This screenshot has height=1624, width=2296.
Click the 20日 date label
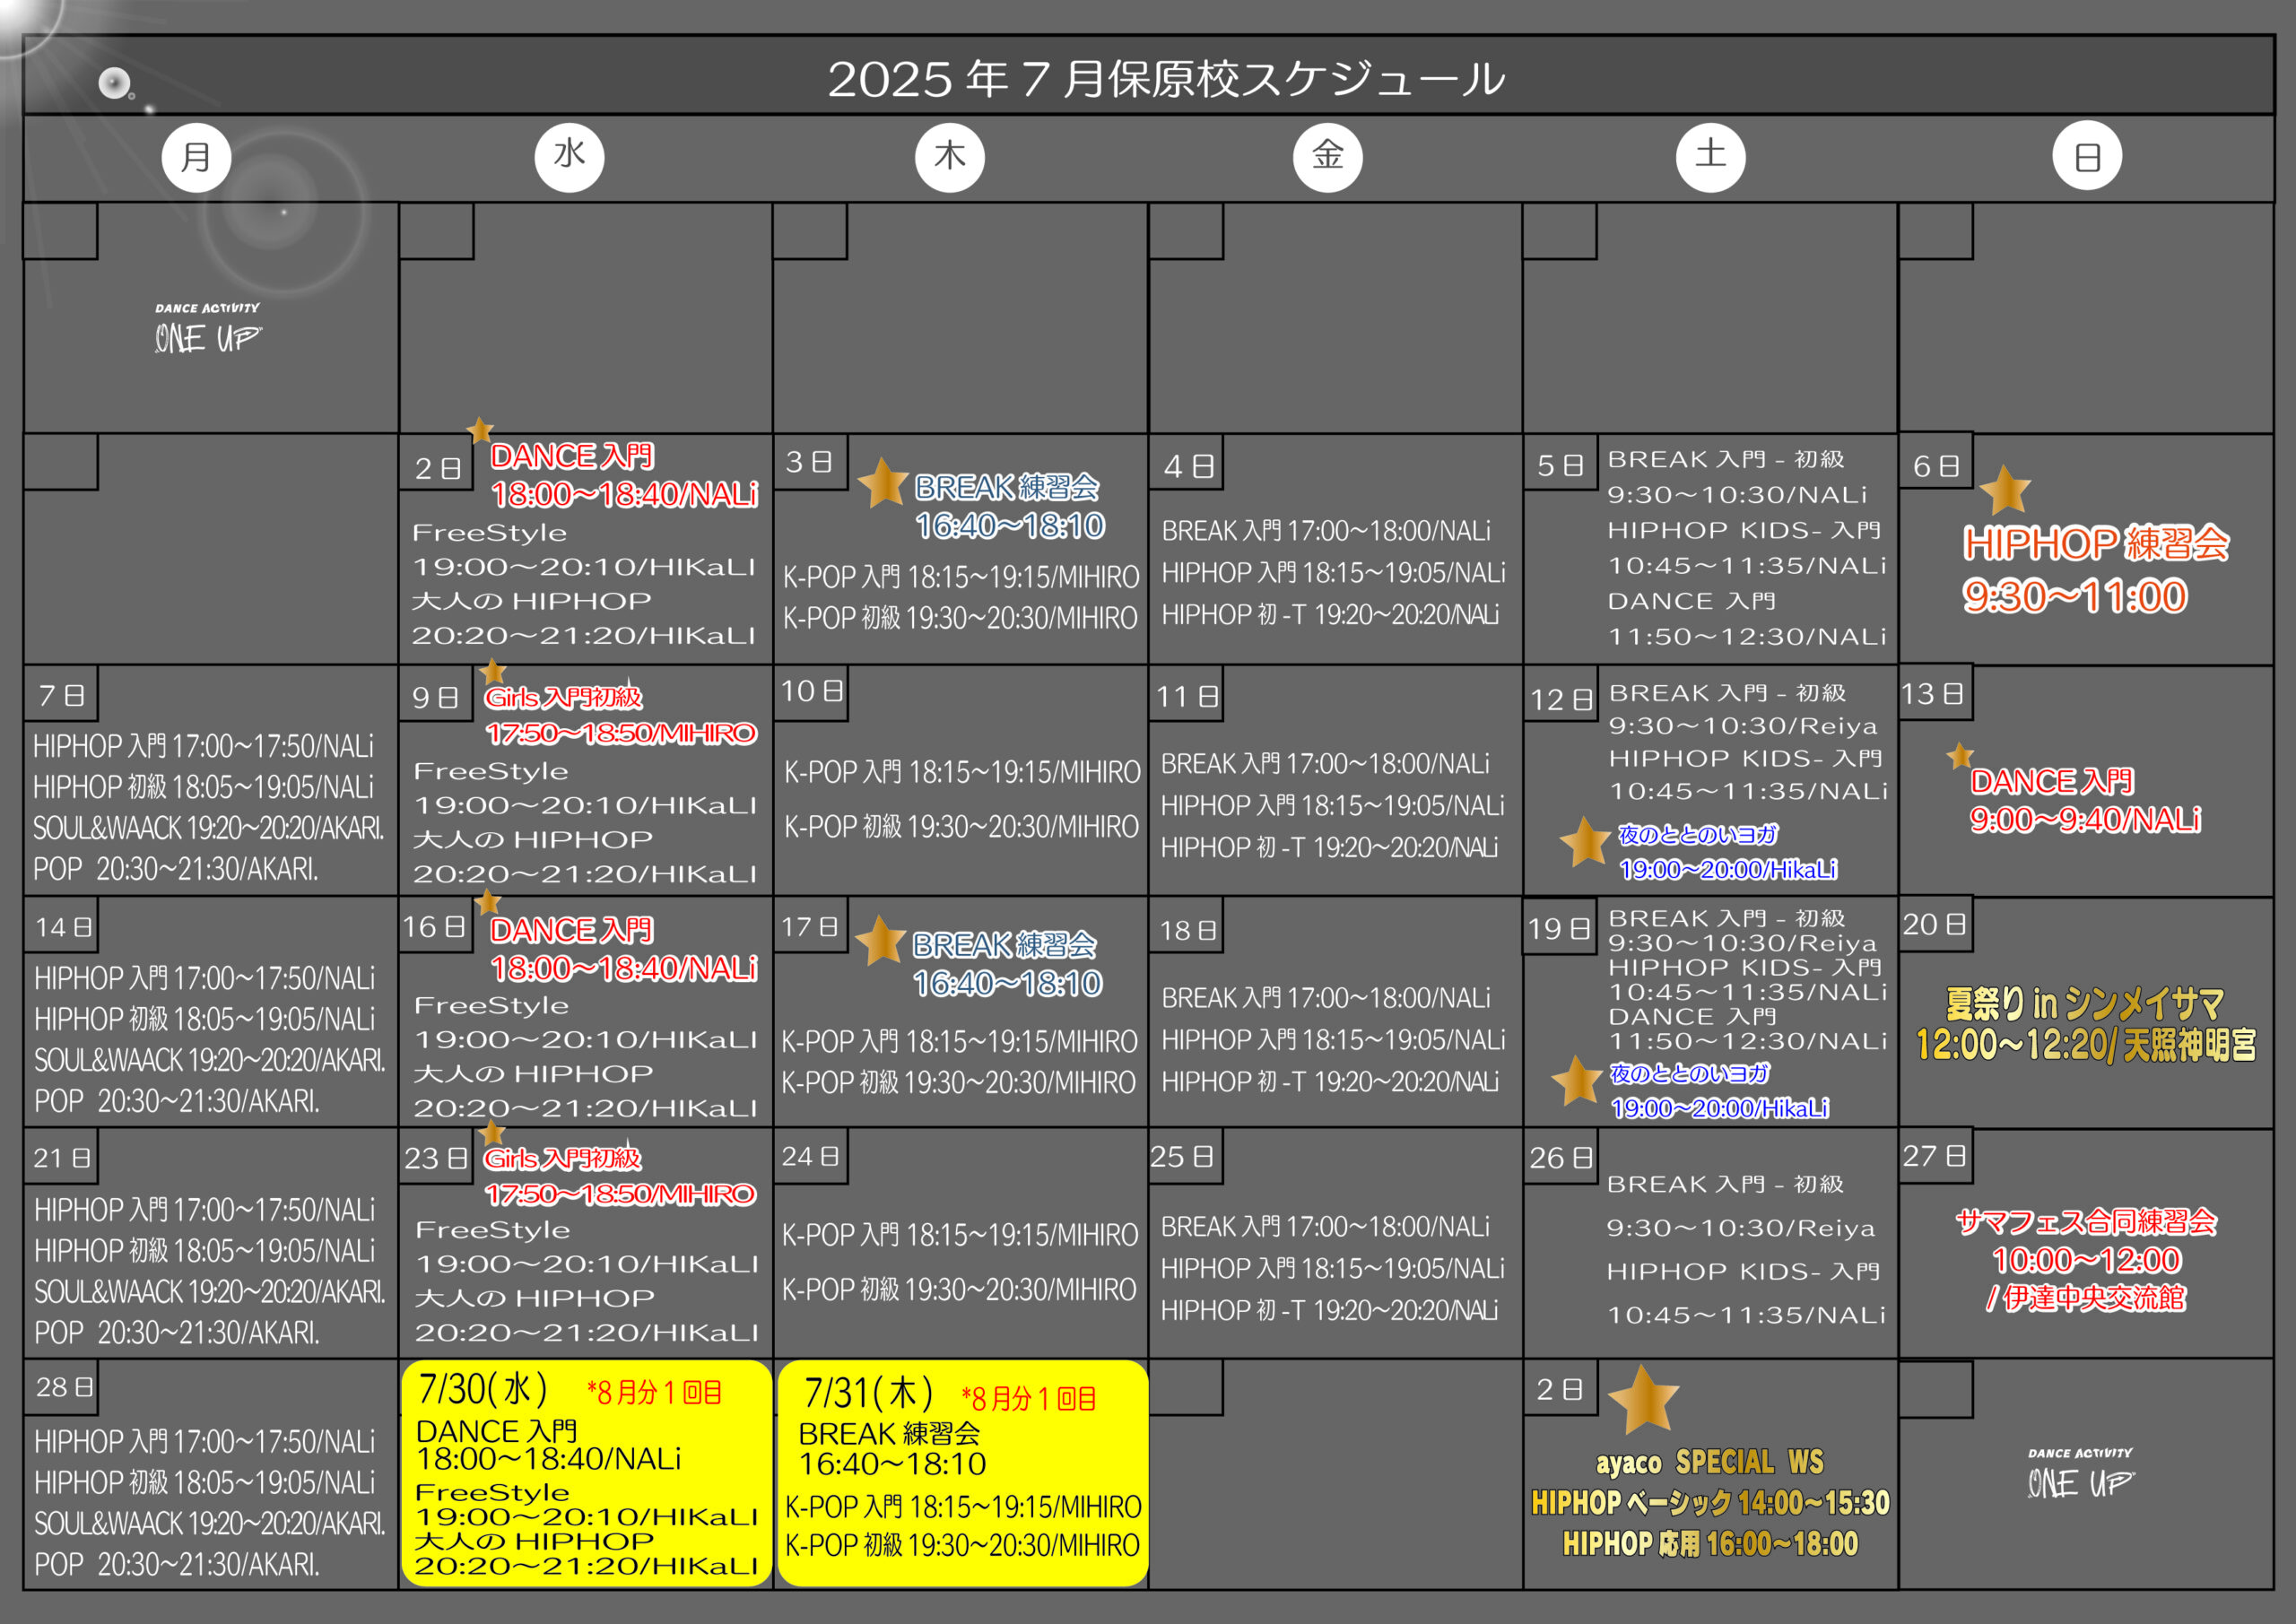(1934, 924)
